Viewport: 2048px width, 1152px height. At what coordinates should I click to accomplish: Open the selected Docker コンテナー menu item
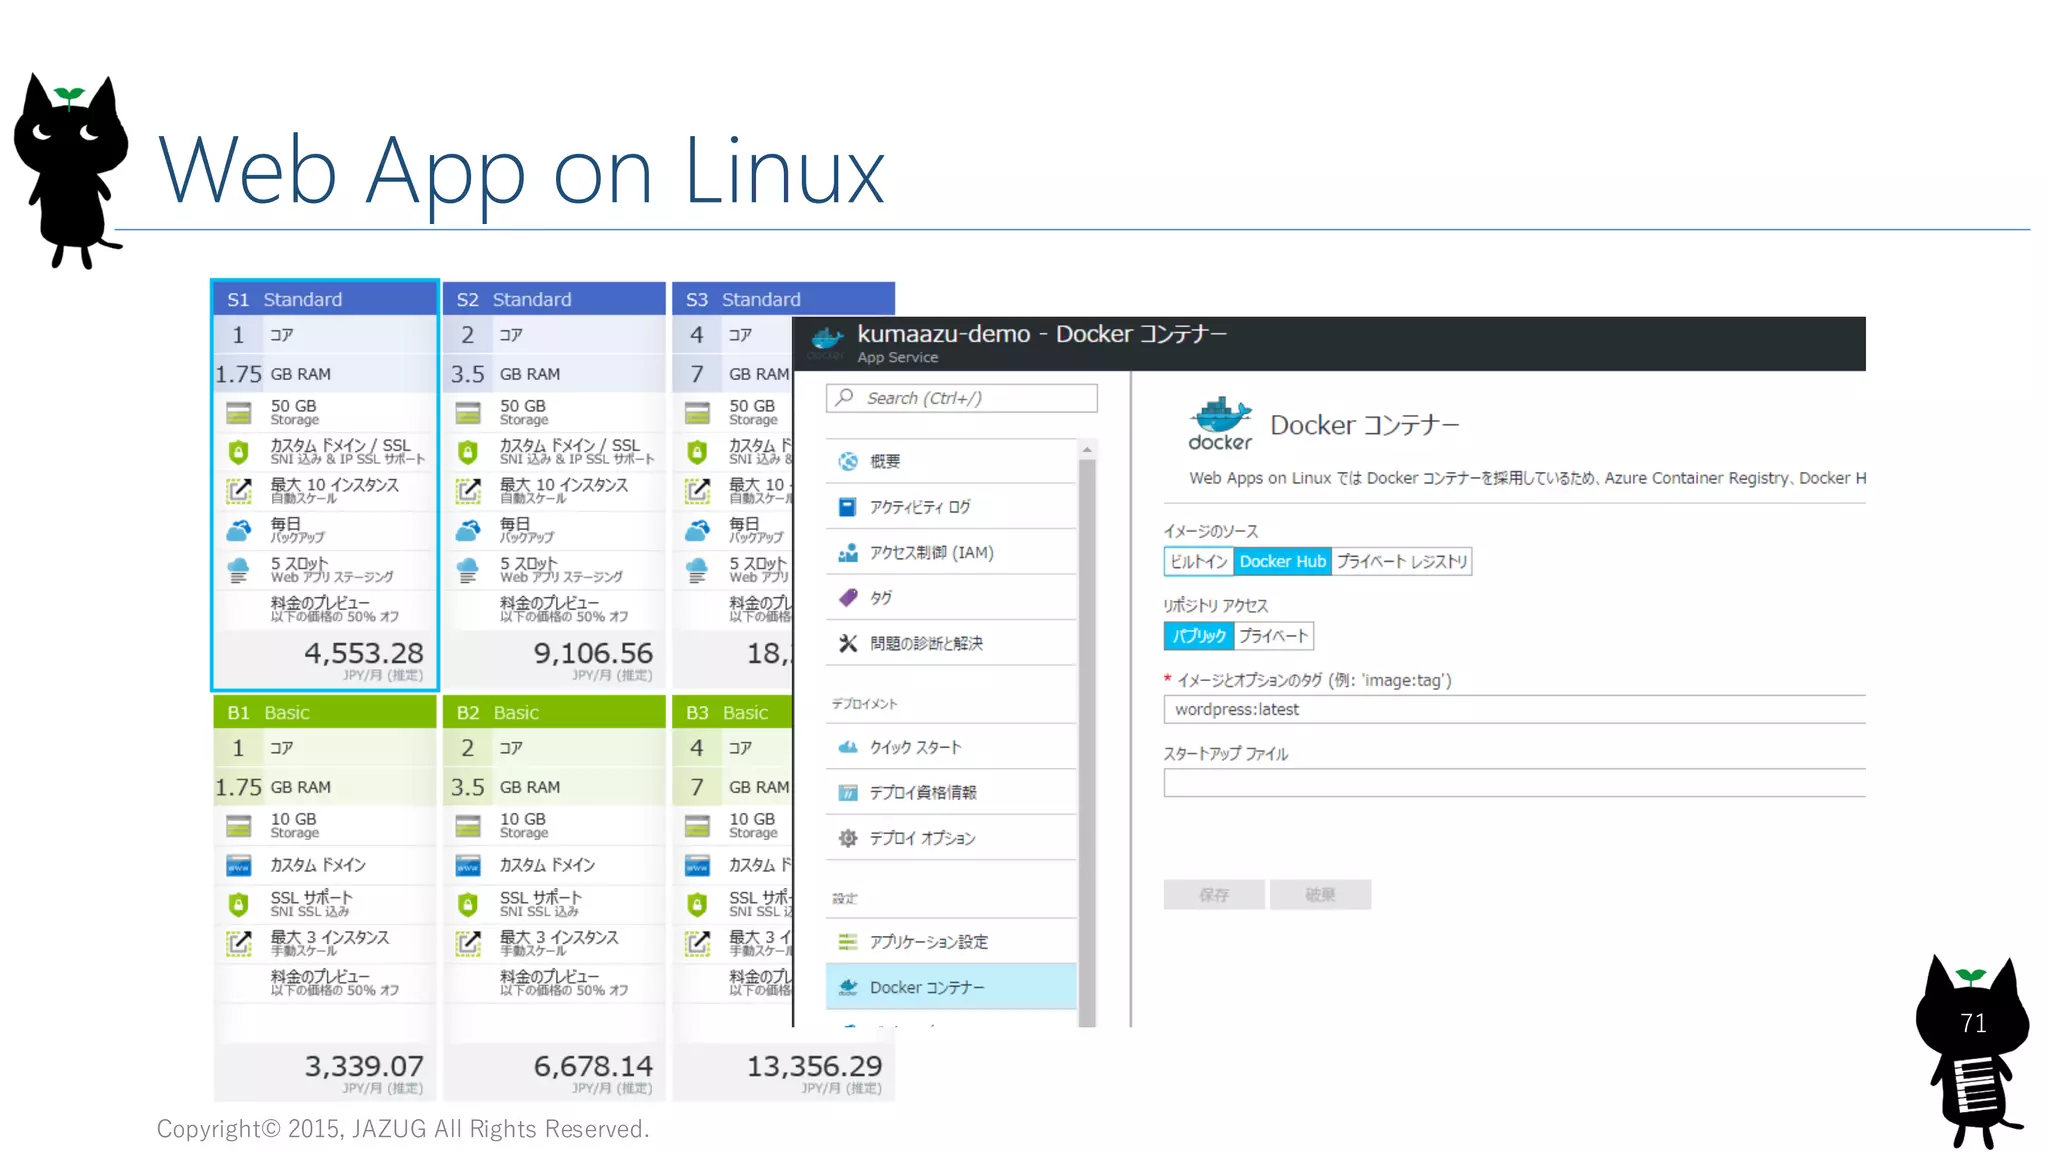point(951,987)
